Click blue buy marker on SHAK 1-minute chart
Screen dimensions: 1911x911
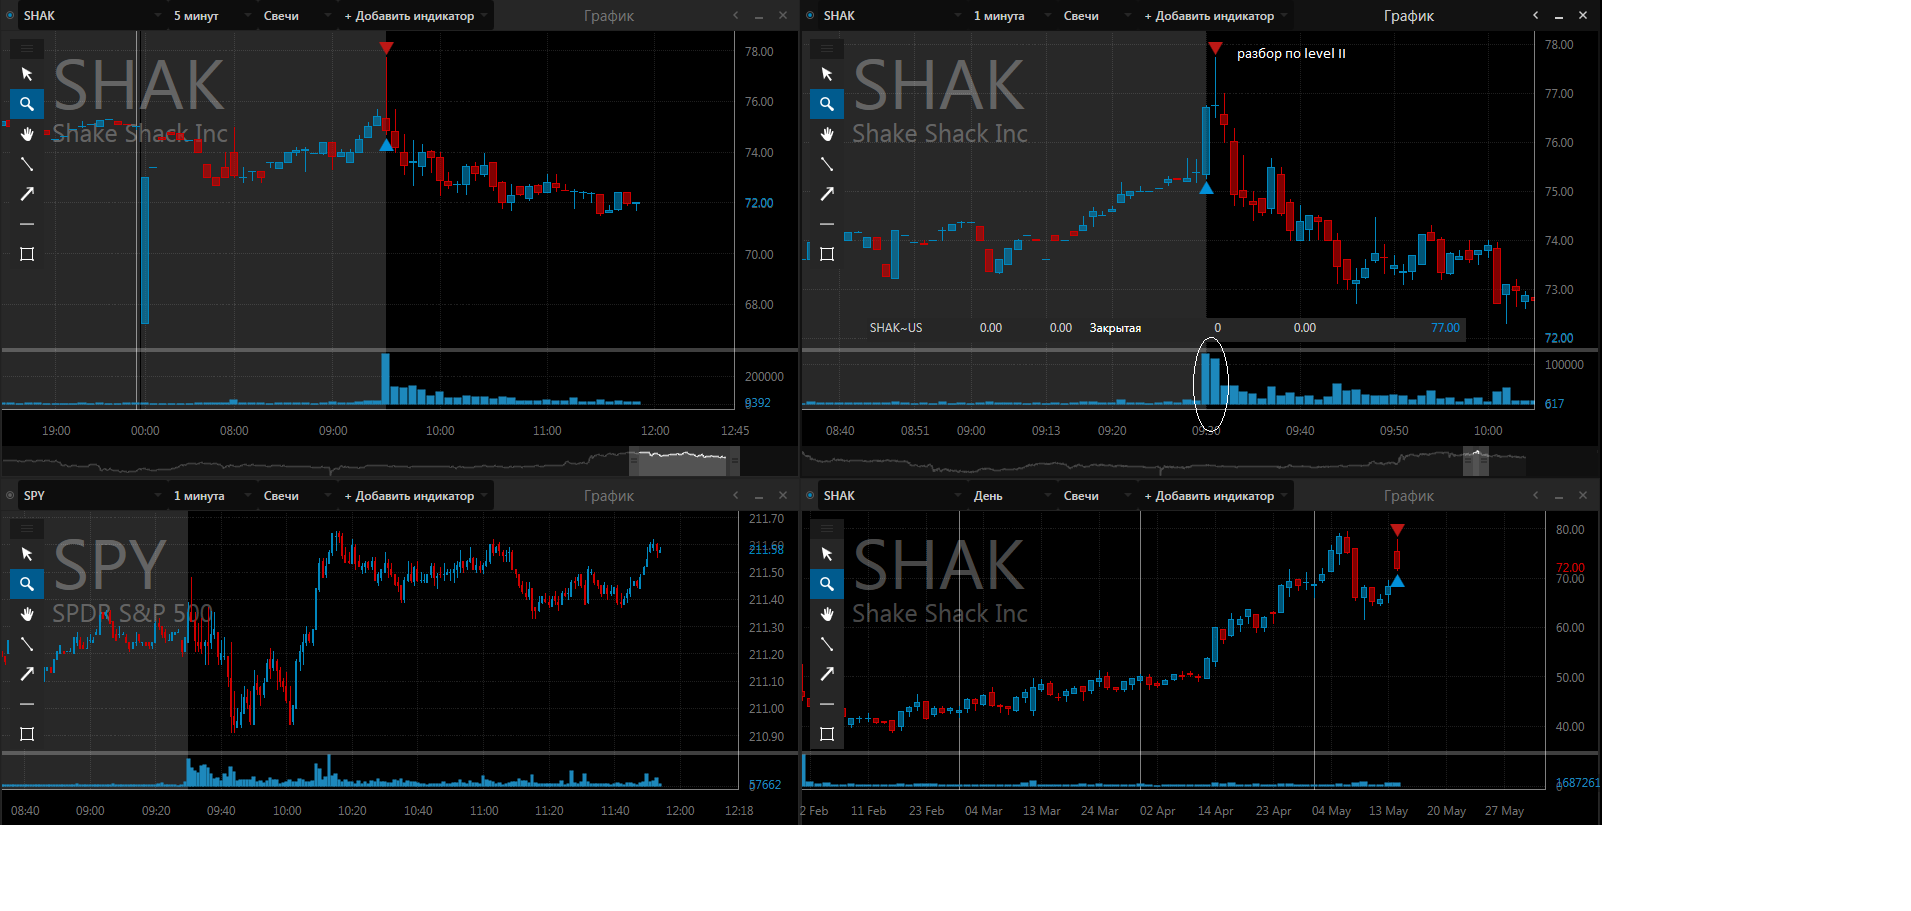(x=1206, y=187)
